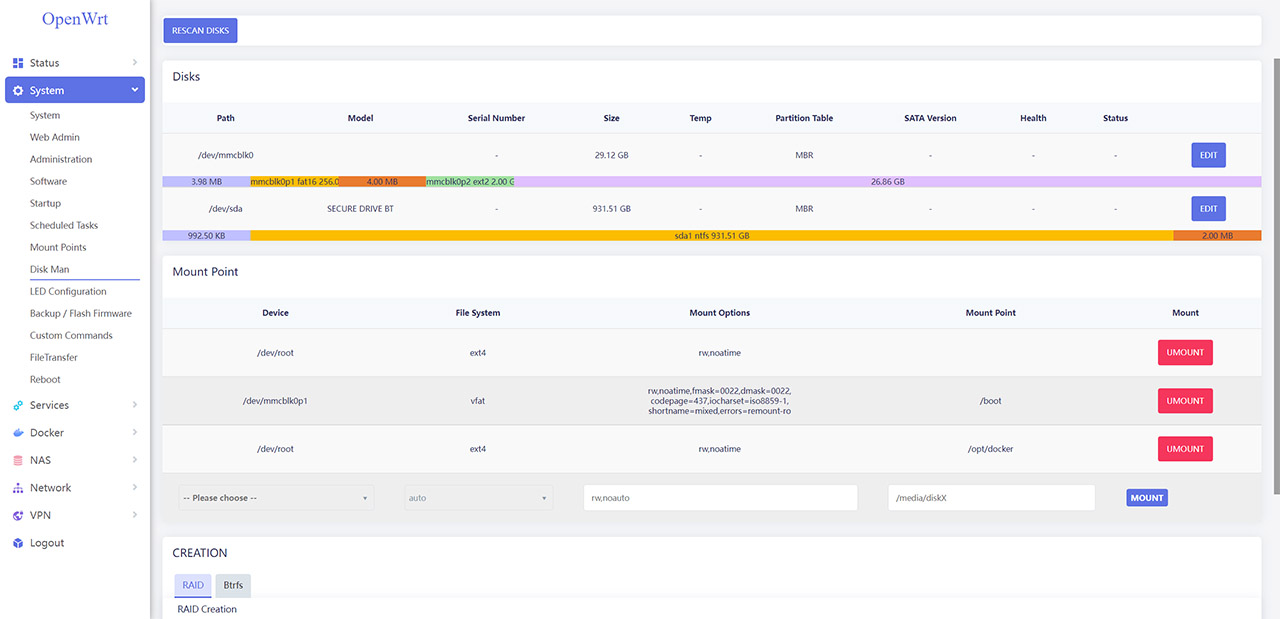Edit the /dev/sda disk
This screenshot has height=619, width=1280.
[1208, 209]
